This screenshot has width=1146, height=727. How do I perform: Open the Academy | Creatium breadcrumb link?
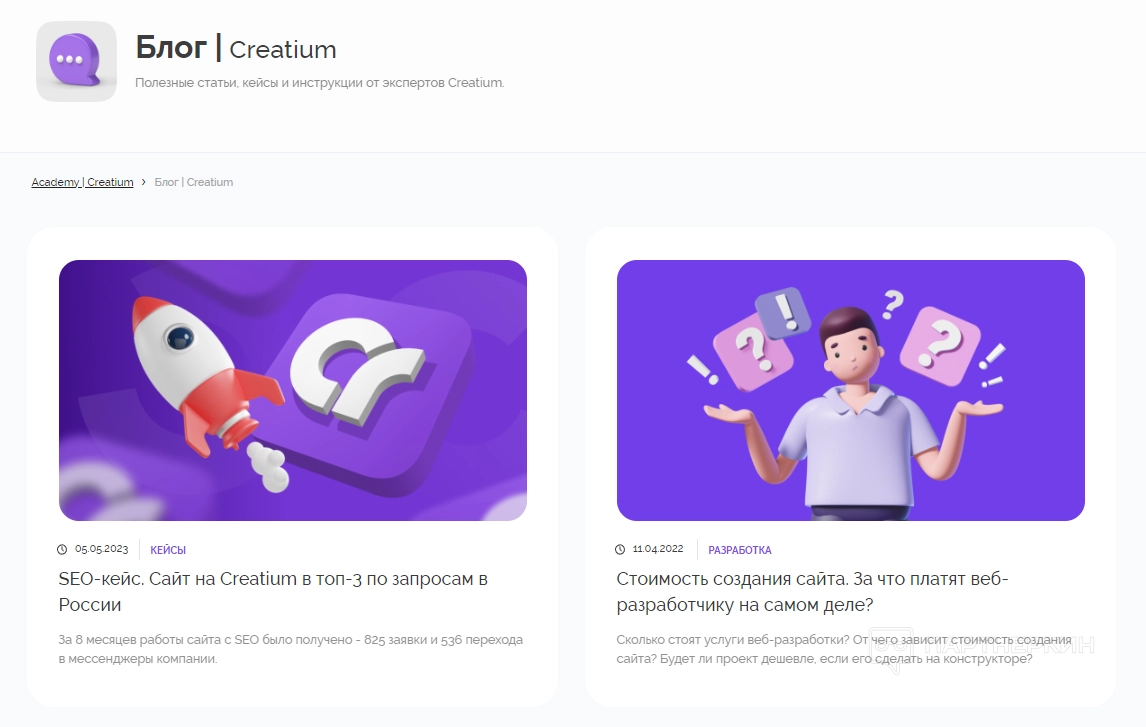pos(83,182)
